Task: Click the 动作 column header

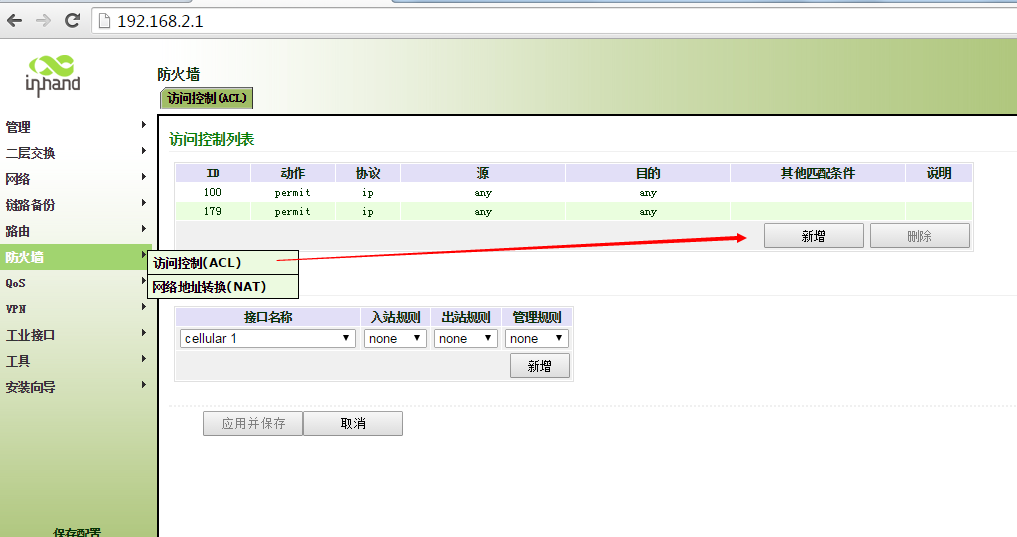Action: [293, 173]
